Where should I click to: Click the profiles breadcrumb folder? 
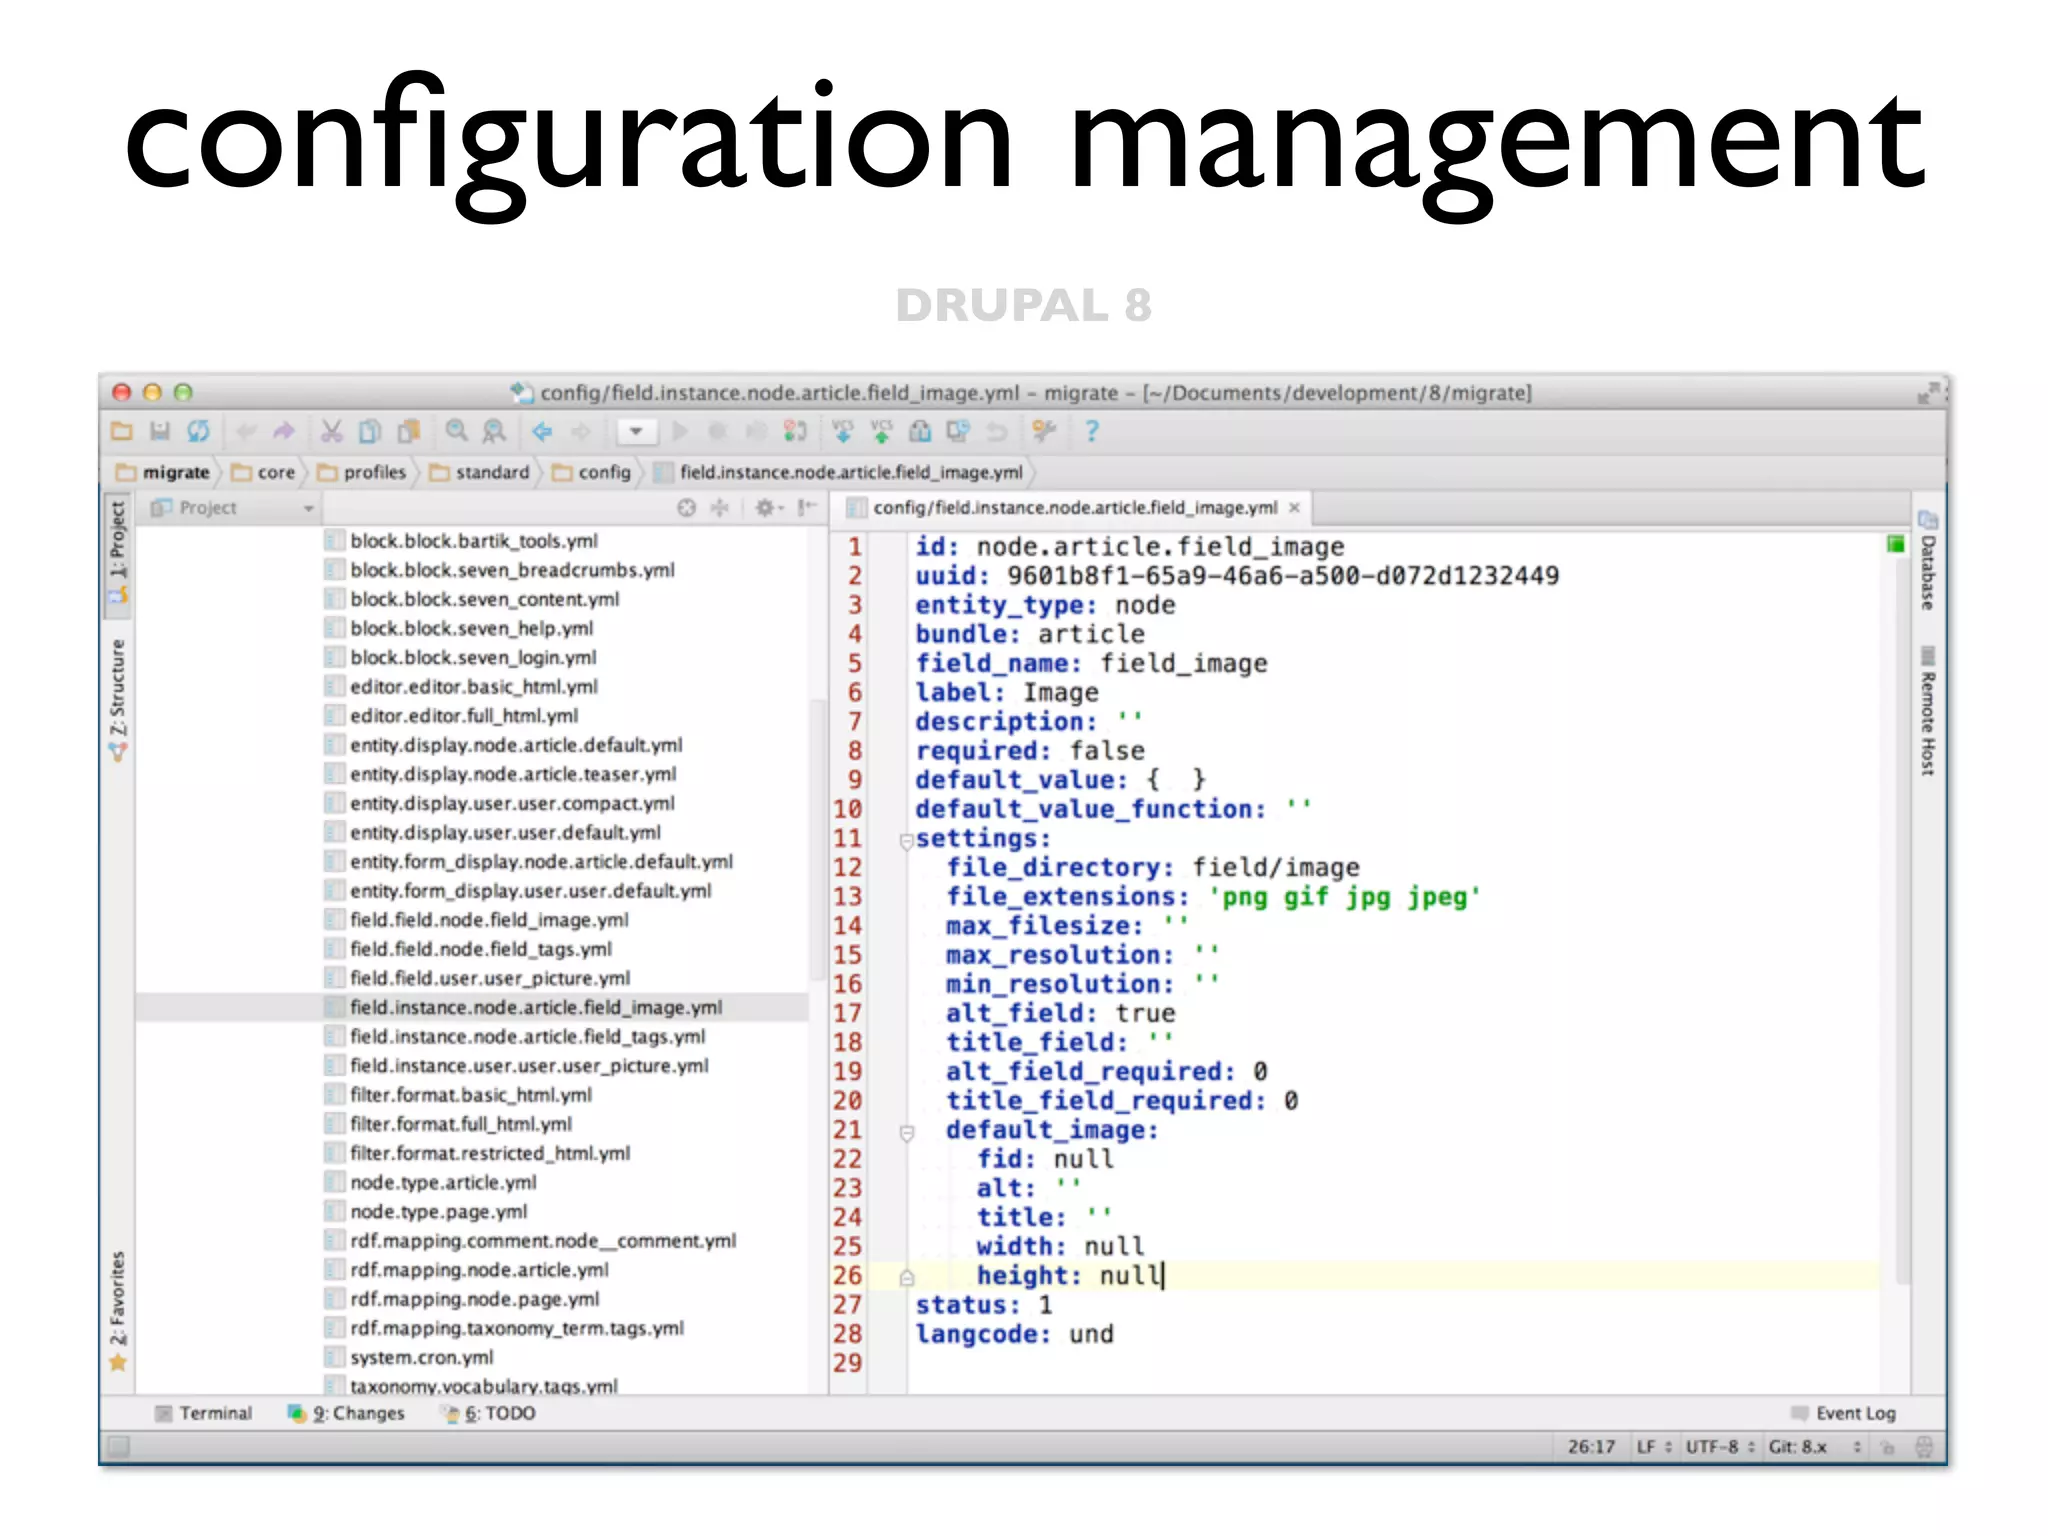tap(362, 472)
